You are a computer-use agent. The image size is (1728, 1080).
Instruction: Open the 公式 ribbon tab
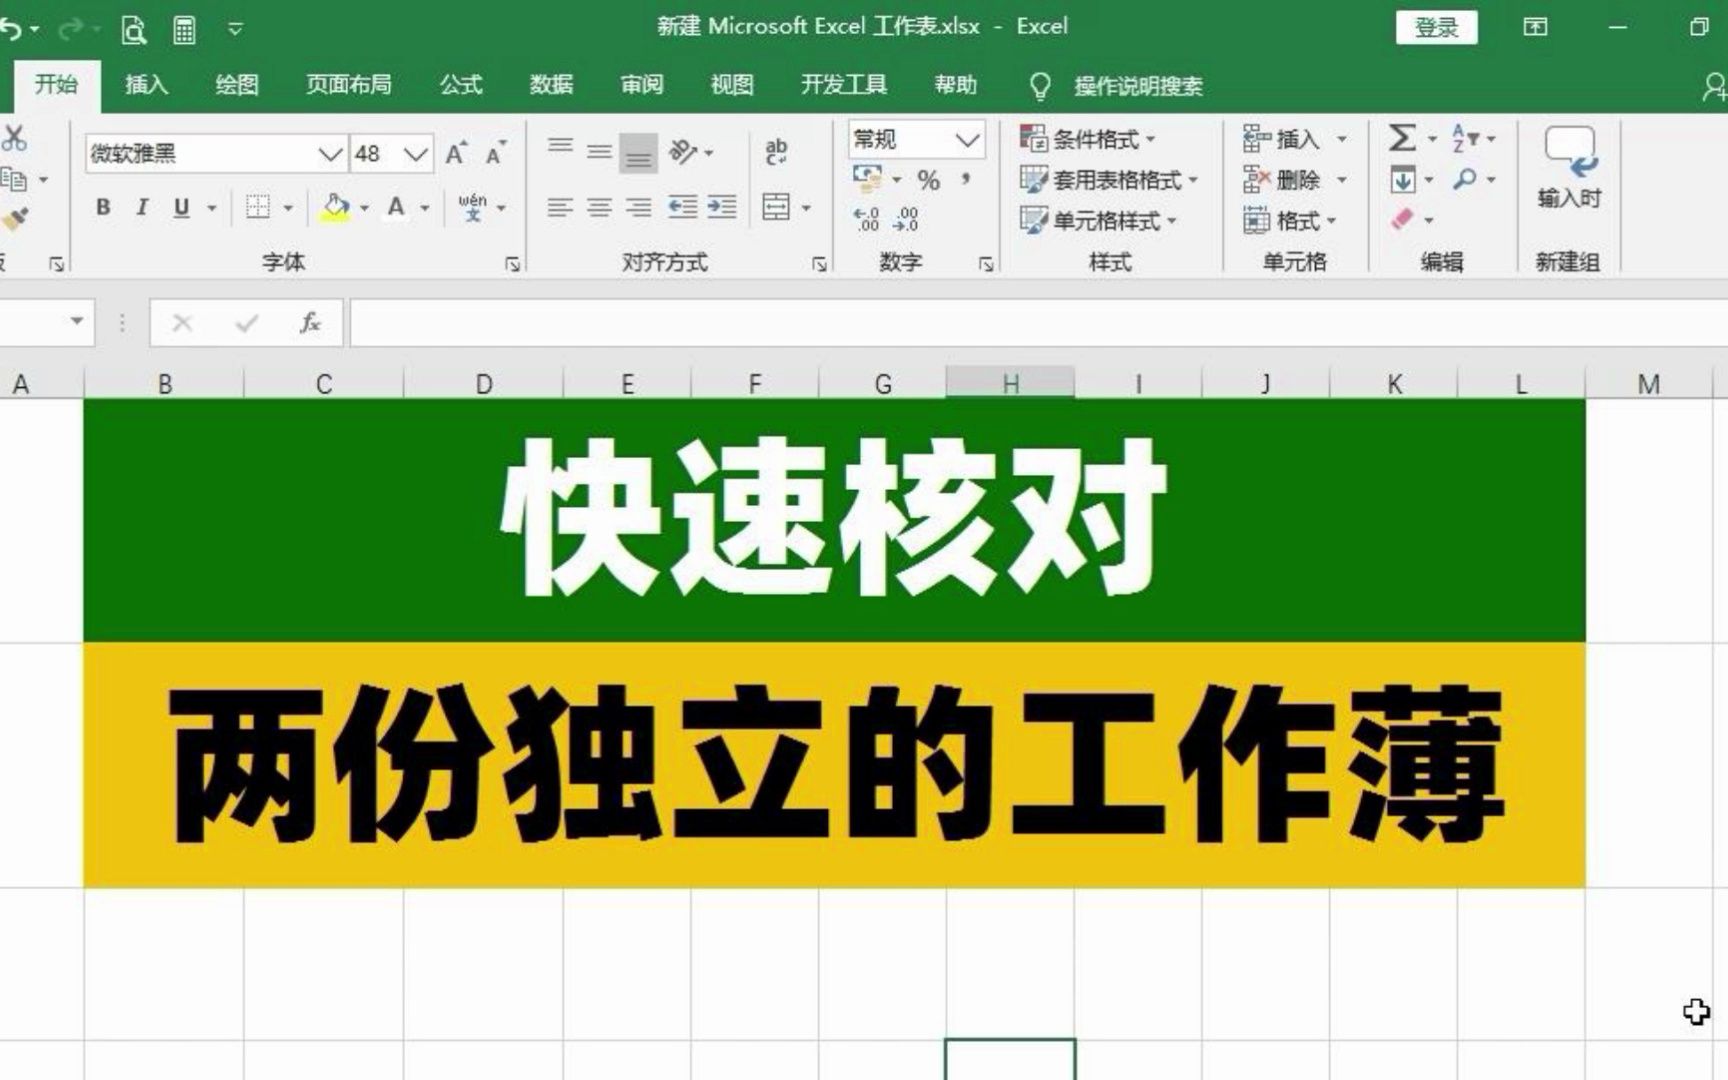coord(461,85)
